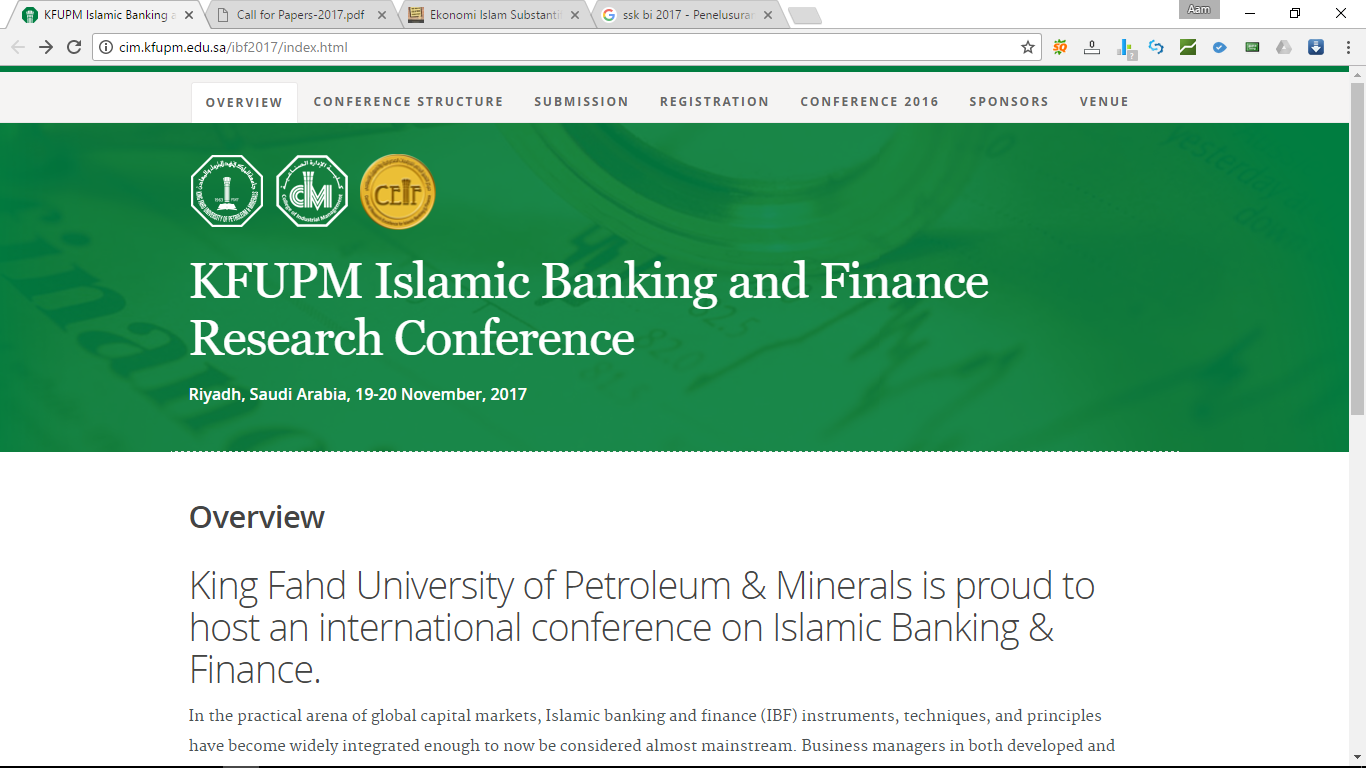Open the green line-graph extension icon
The width and height of the screenshot is (1366, 768).
coord(1188,47)
